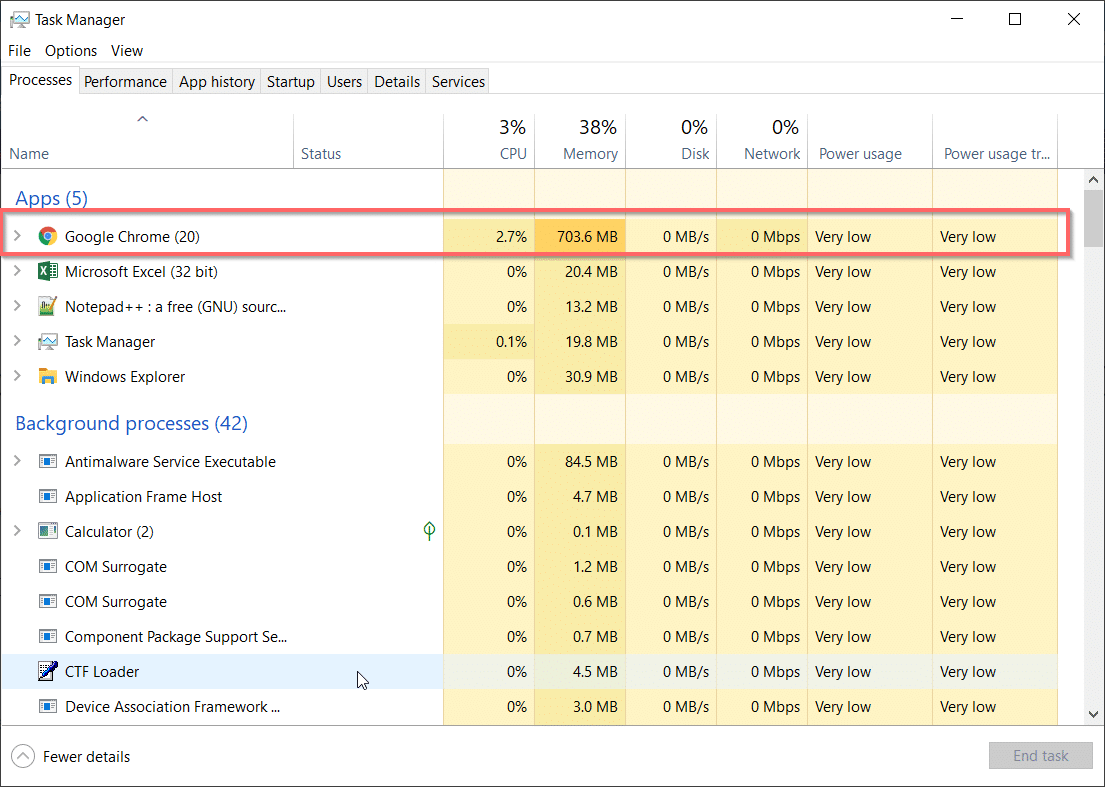This screenshot has width=1105, height=787.
Task: Click the Task Manager title bar icon
Action: click(20, 20)
